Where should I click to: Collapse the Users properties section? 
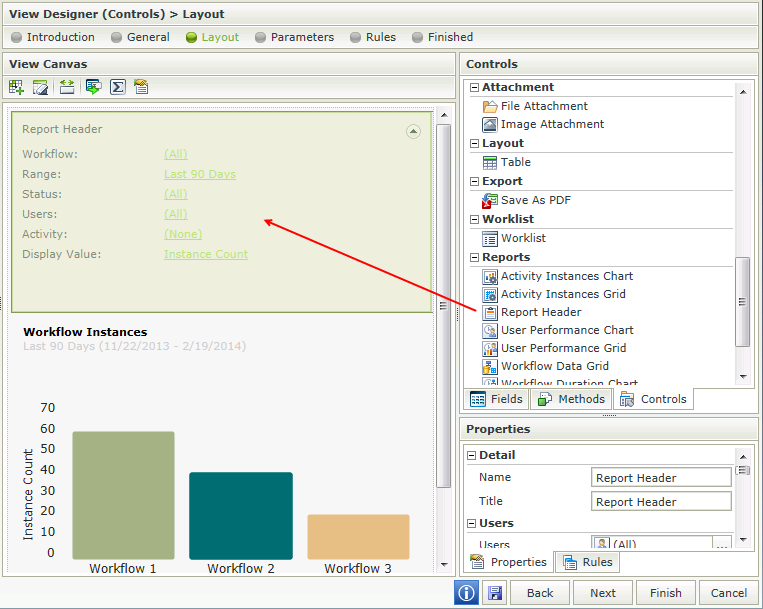pyautogui.click(x=472, y=524)
